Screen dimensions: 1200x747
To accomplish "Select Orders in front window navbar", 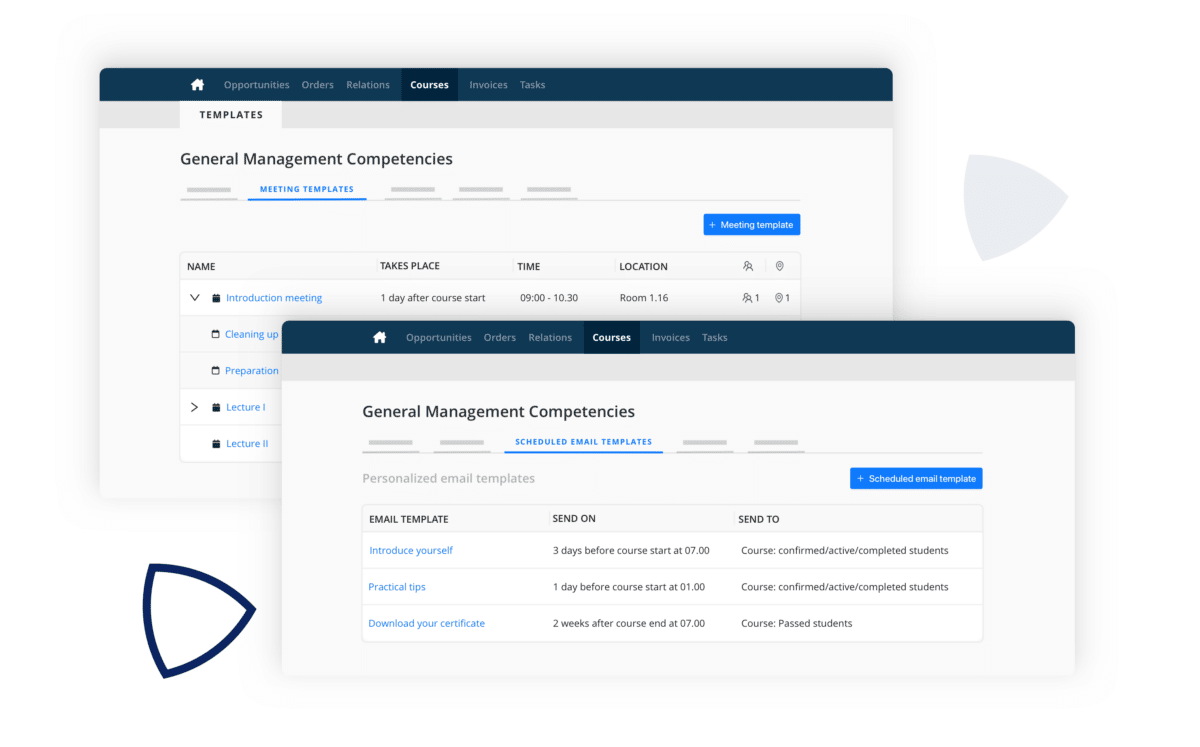I will tap(500, 338).
